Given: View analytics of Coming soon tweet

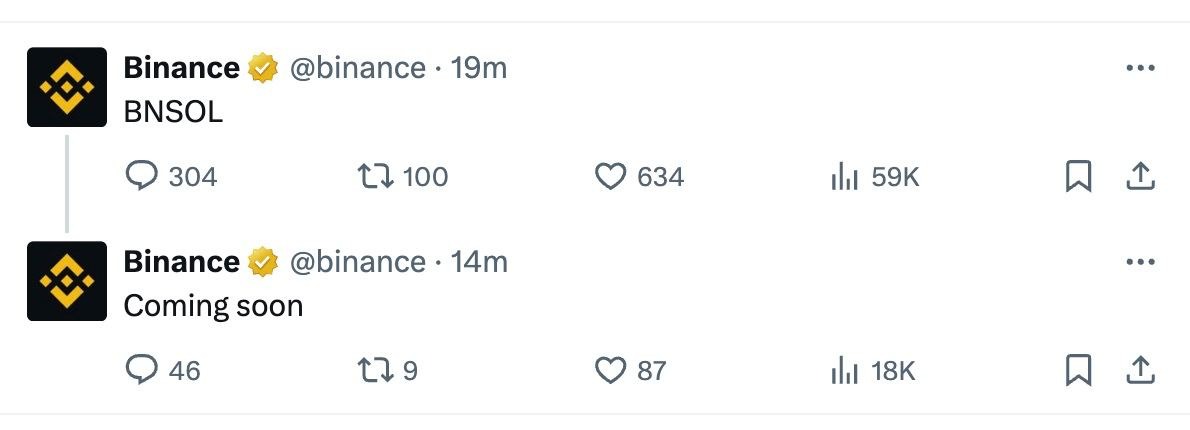Looking at the screenshot, I should click(x=845, y=371).
